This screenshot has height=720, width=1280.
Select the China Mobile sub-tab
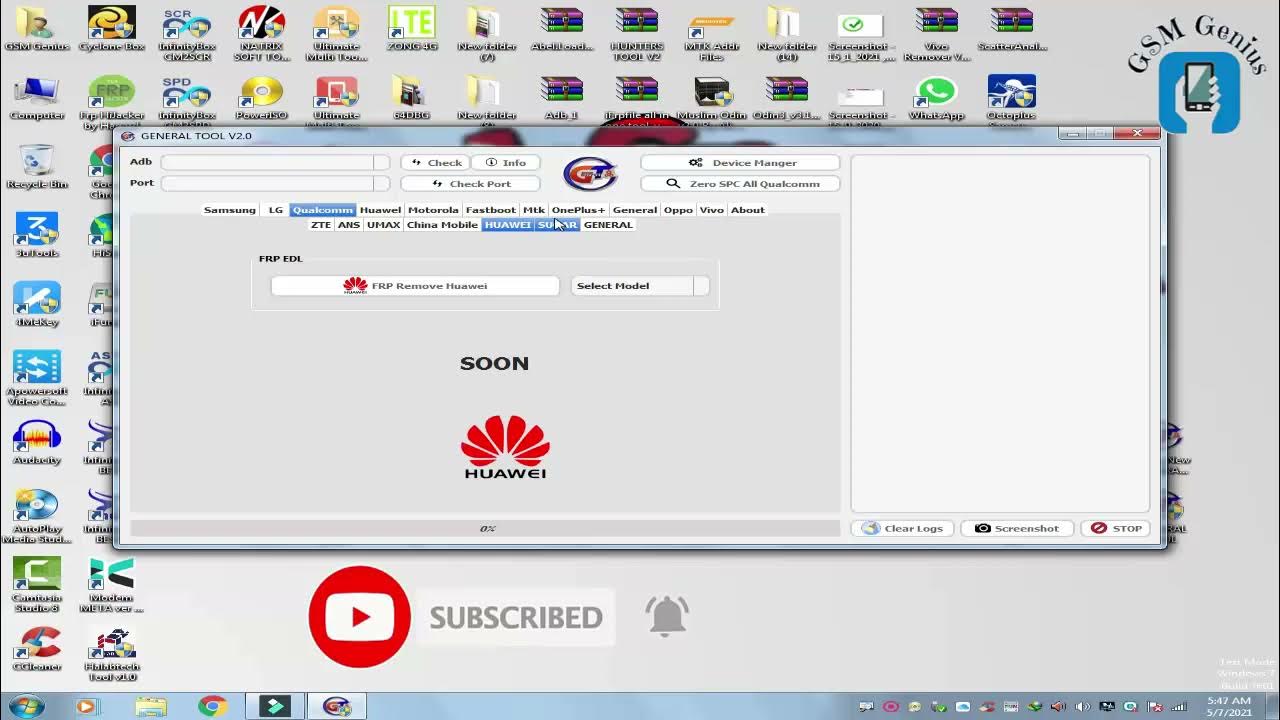442,225
